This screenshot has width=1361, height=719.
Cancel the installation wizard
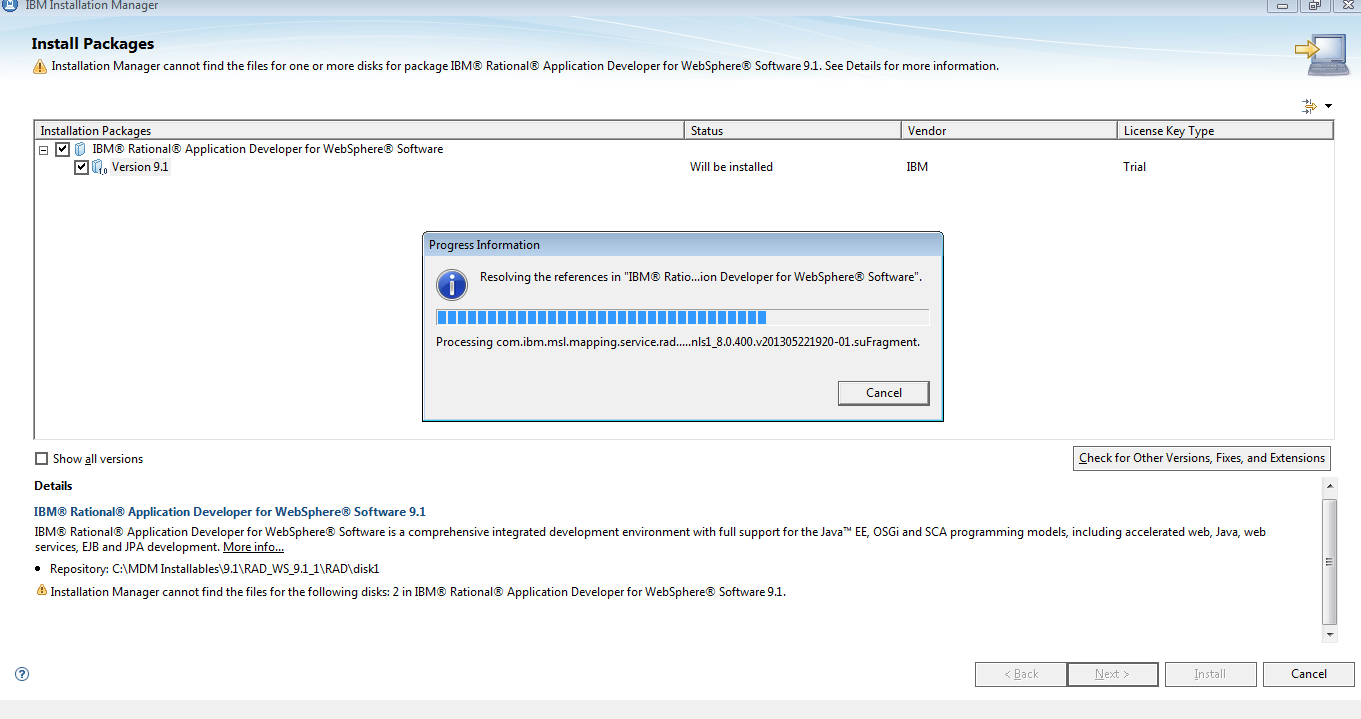click(x=1309, y=674)
